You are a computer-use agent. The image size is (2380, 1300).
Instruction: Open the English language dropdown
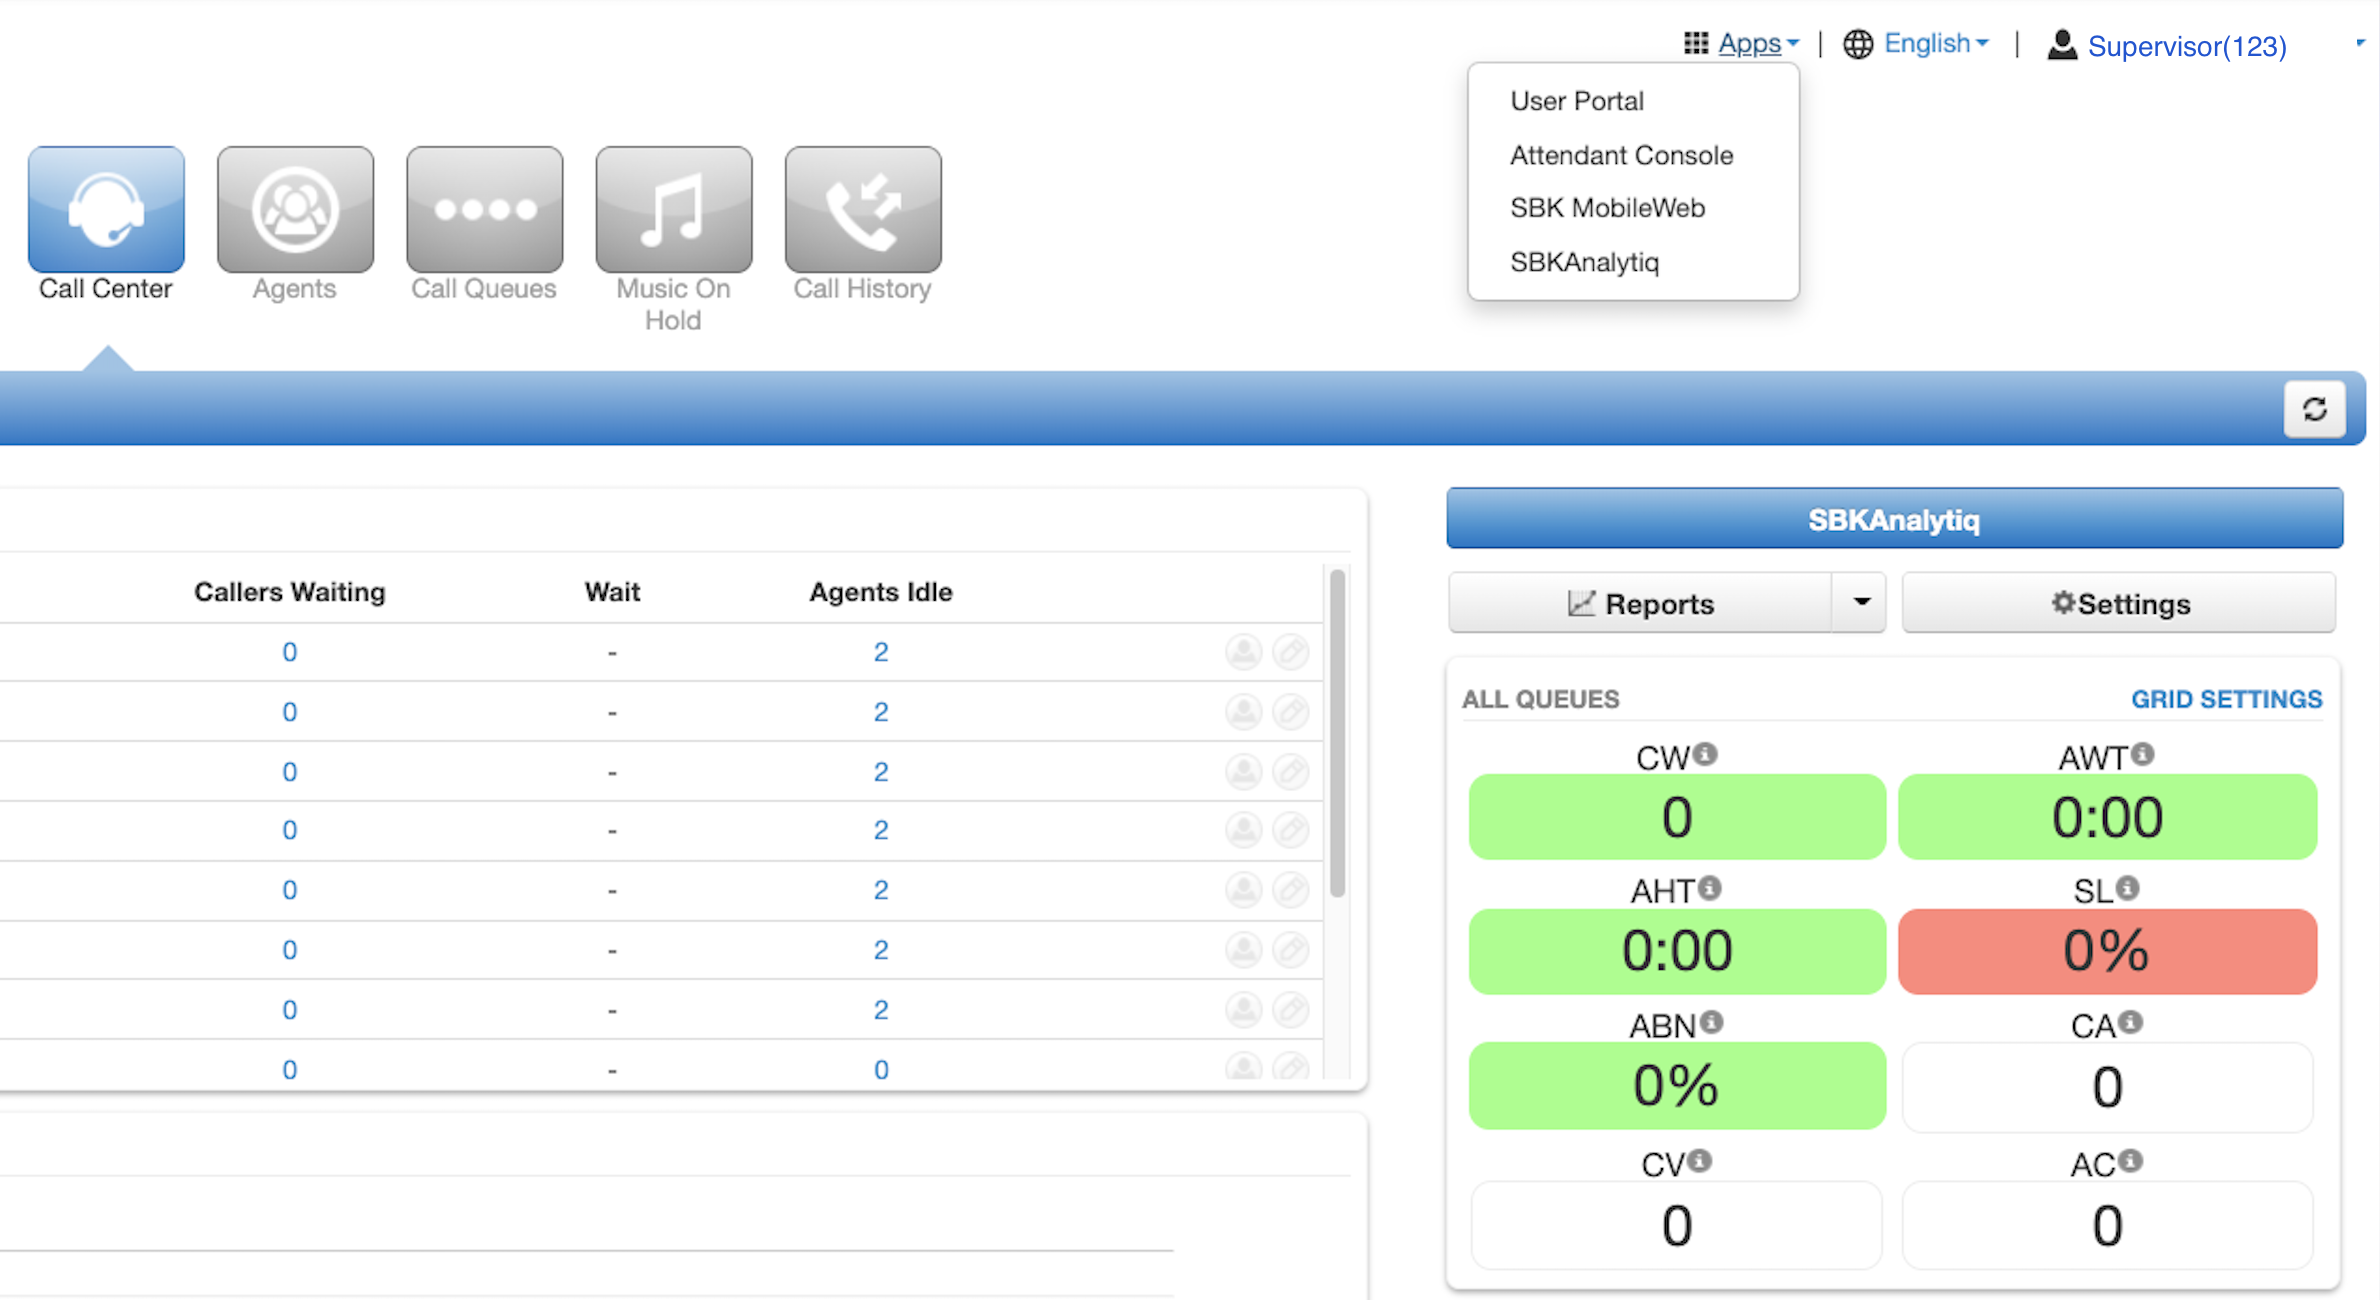1936,43
